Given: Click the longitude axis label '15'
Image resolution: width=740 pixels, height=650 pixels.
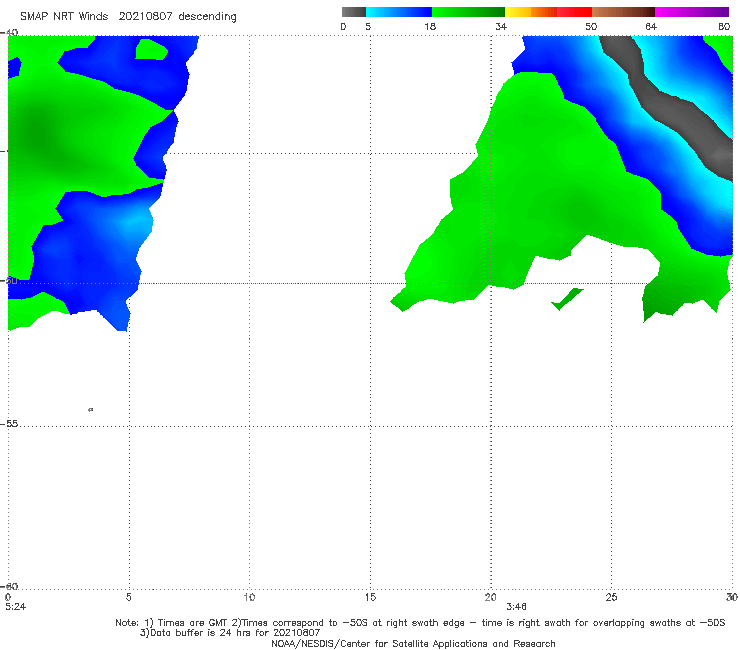Looking at the screenshot, I should tap(370, 597).
